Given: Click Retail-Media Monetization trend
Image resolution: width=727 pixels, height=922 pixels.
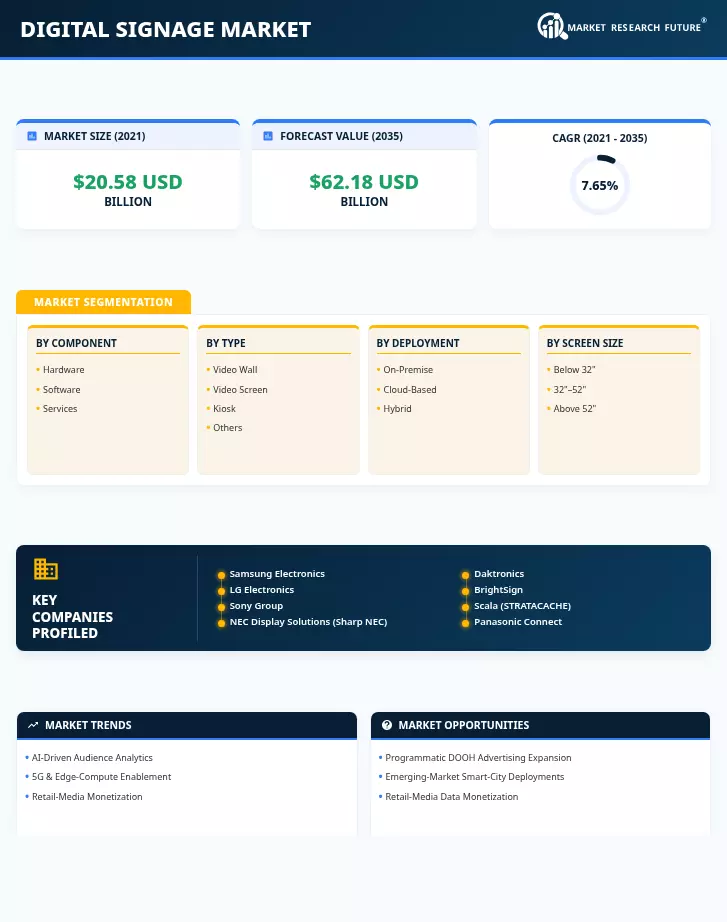Looking at the screenshot, I should coord(87,797).
